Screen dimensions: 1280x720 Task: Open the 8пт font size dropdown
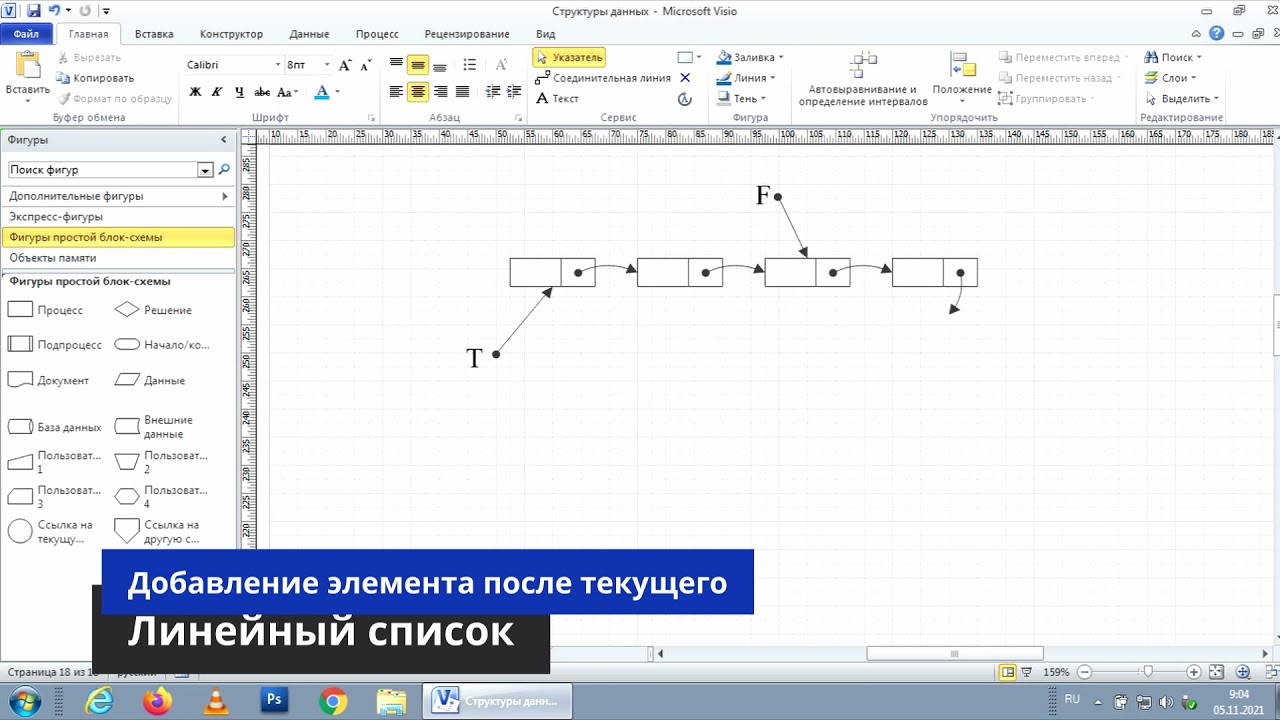click(326, 65)
